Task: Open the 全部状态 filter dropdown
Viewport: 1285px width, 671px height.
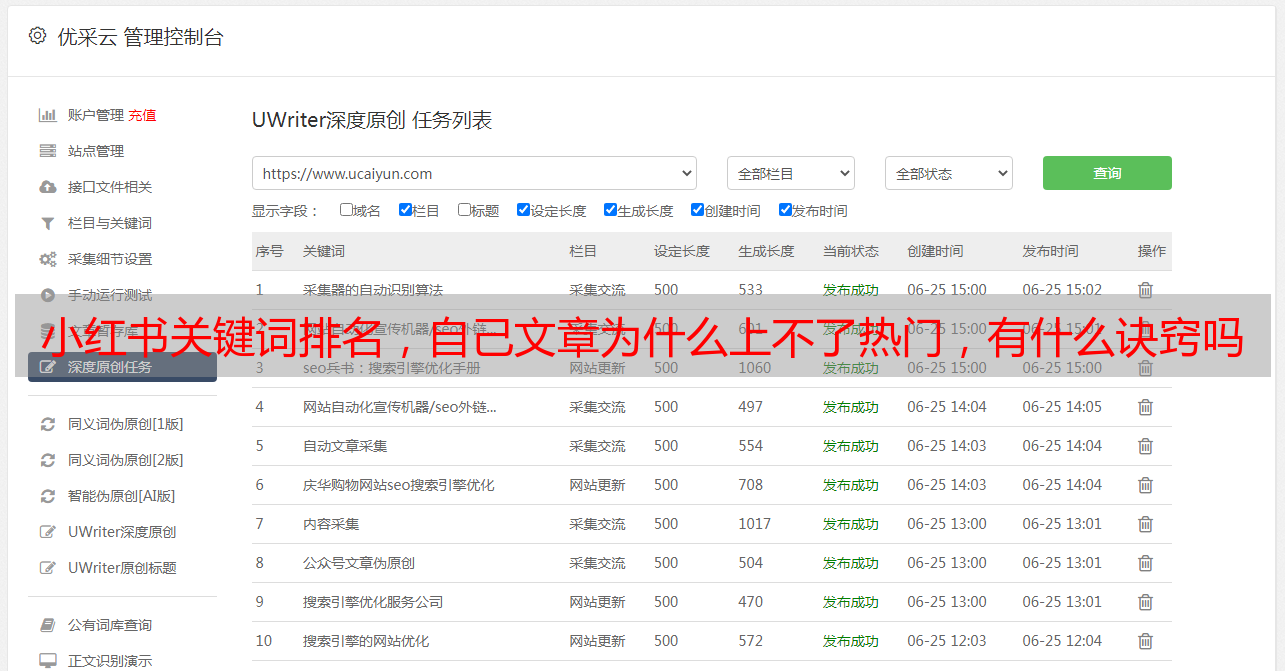Action: [x=948, y=173]
